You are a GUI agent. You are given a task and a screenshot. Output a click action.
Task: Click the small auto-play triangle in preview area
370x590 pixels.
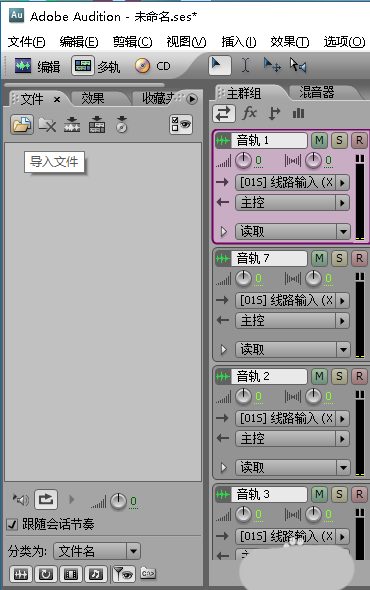(71, 500)
